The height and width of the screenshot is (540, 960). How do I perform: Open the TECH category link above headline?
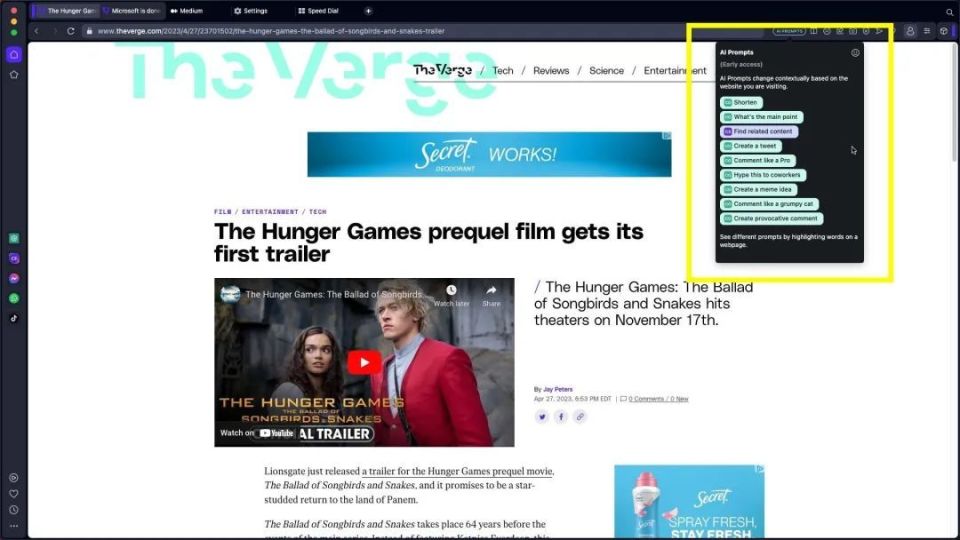[x=318, y=212]
